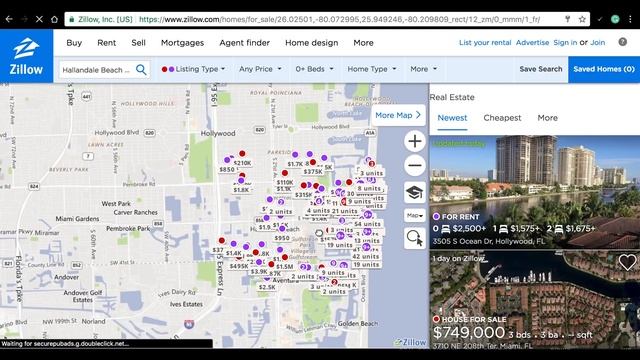Expand More Map view
Image resolution: width=640 pixels, height=360 pixels.
pyautogui.click(x=398, y=115)
